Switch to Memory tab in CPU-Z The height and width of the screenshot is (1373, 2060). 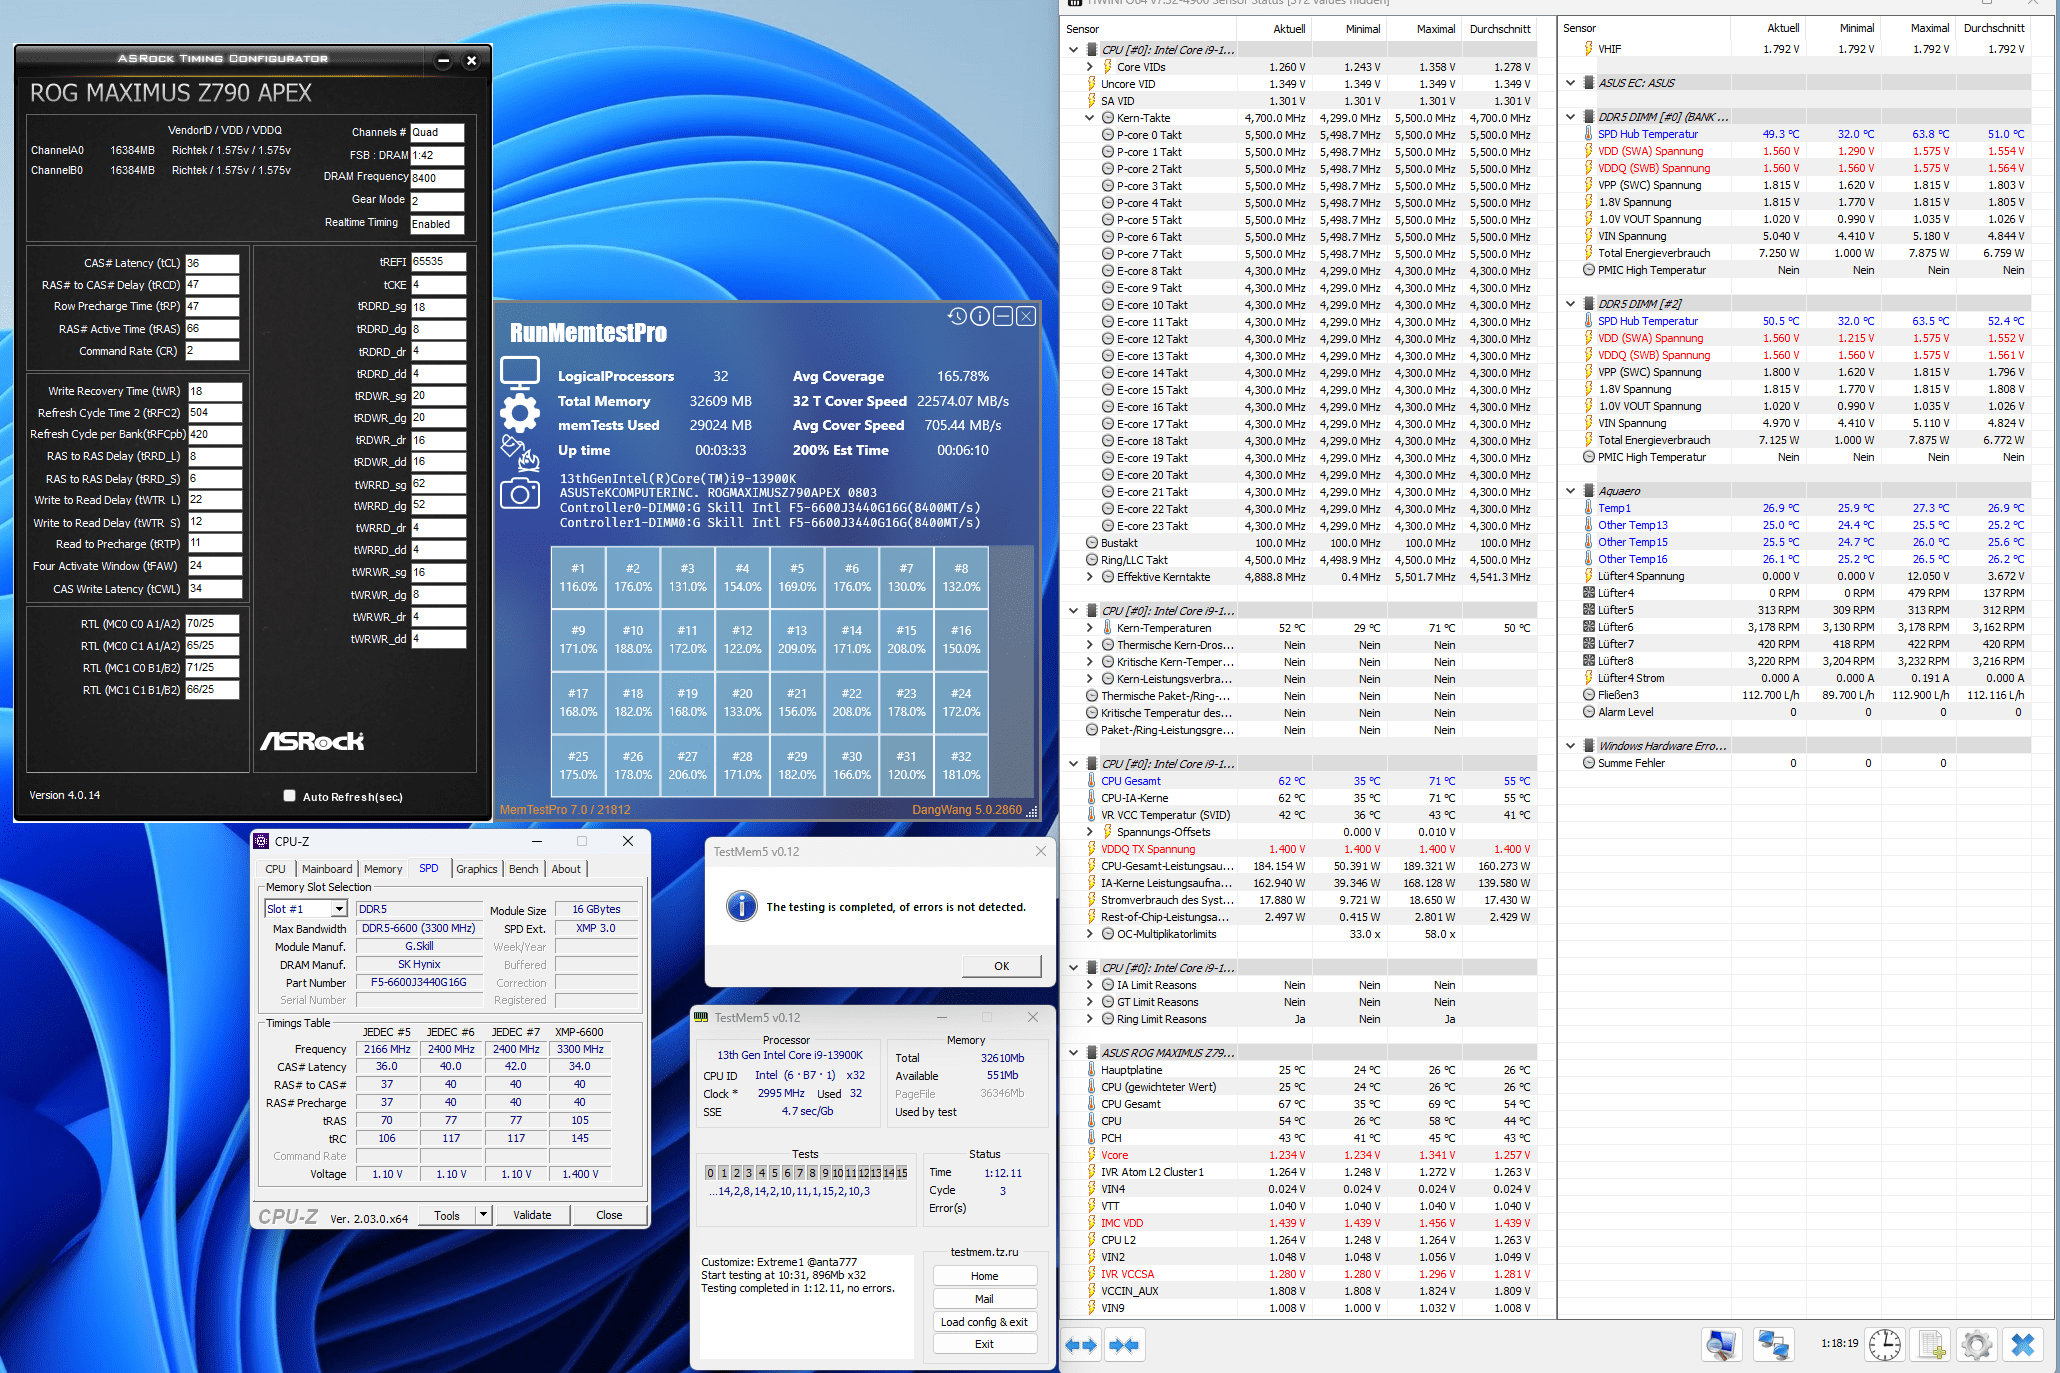coord(383,869)
